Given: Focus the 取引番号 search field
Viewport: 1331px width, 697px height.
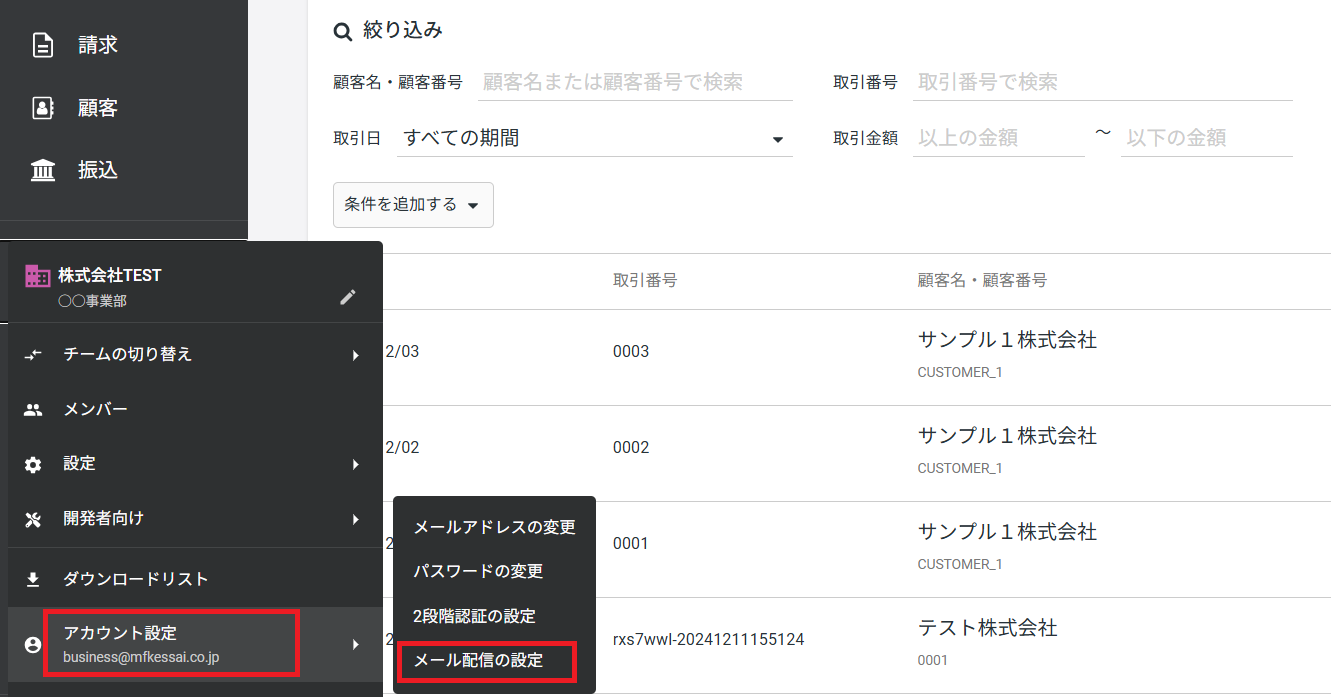Looking at the screenshot, I should pyautogui.click(x=1103, y=82).
